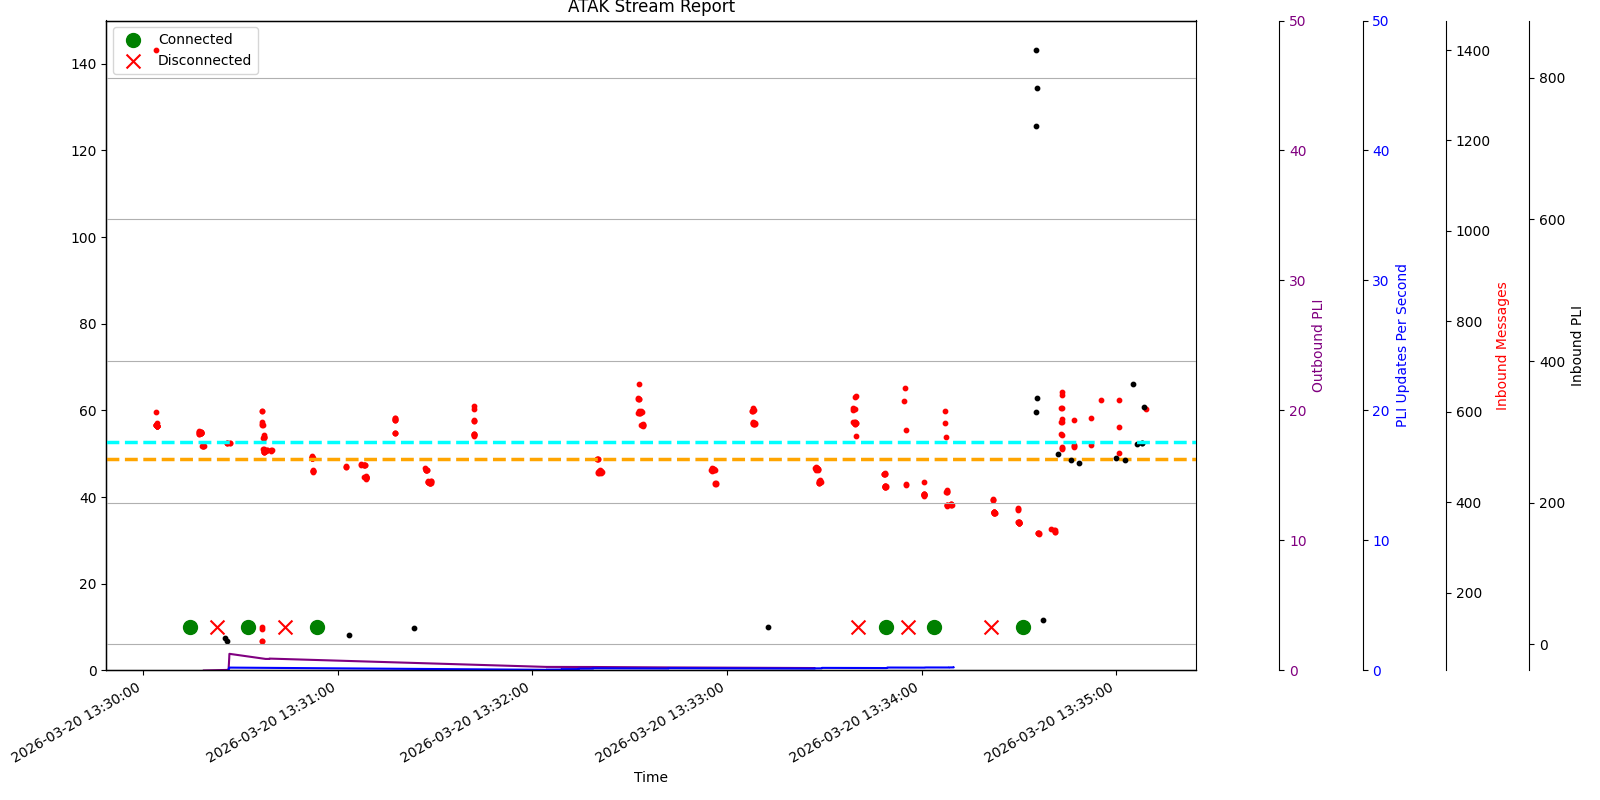Click the black 'Inbound PLI' axis label
Screen dimensions: 1600x800
[x=1576, y=345]
